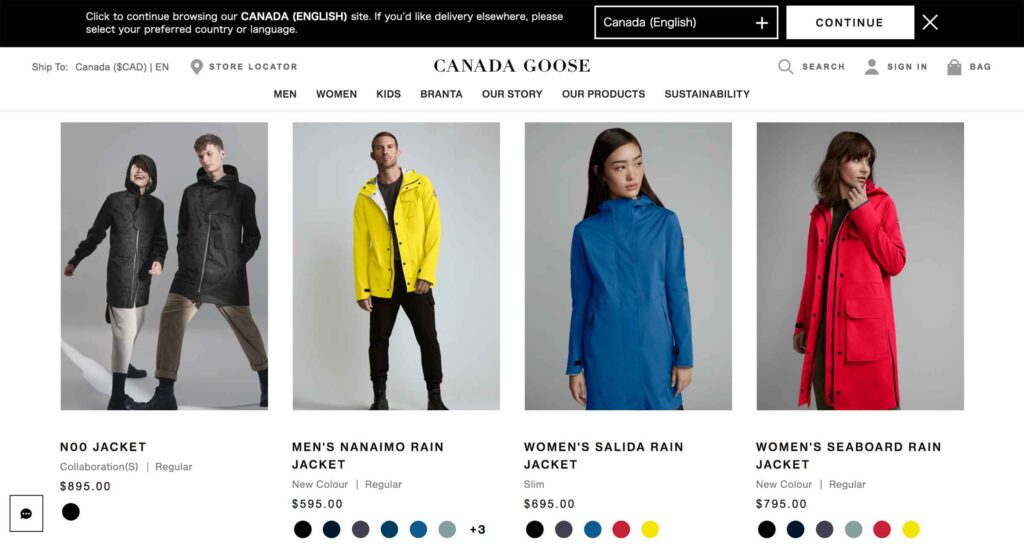The height and width of the screenshot is (551, 1024).
Task: Open the shopping bag icon
Action: click(x=954, y=67)
